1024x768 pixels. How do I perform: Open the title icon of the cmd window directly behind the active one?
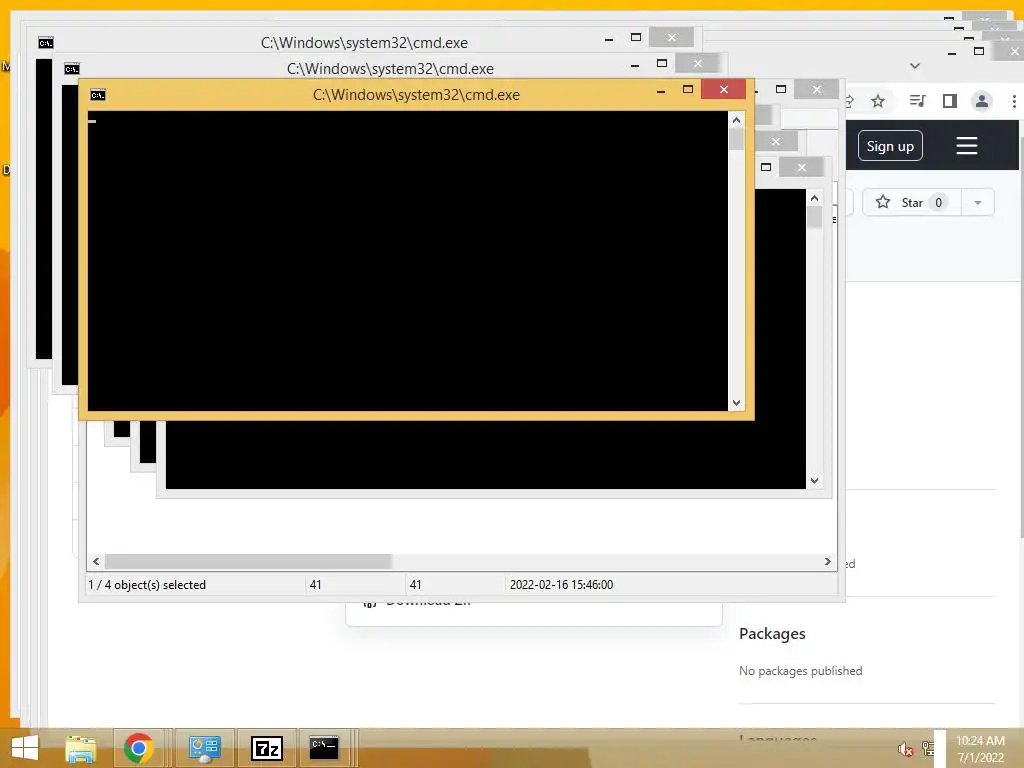tap(72, 69)
